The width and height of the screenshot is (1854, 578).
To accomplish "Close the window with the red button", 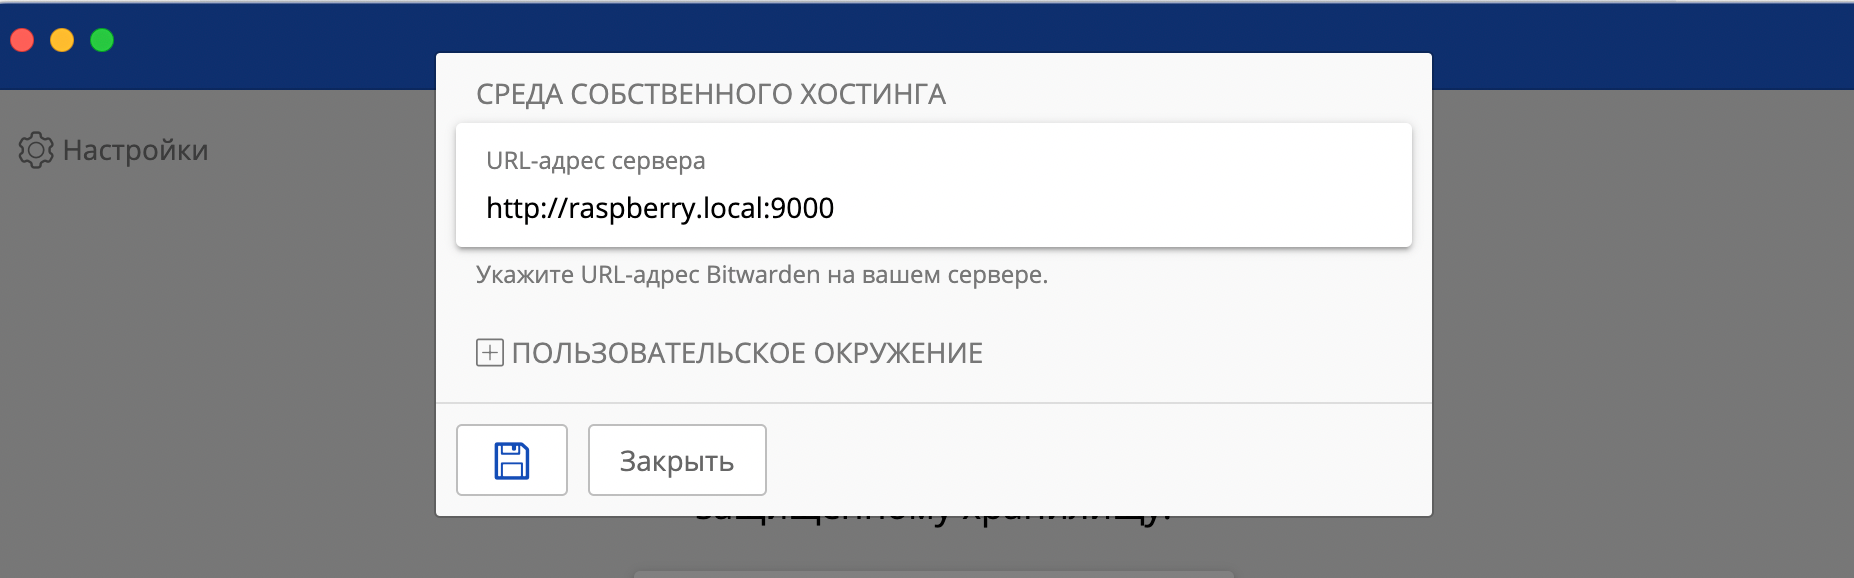I will 22,40.
